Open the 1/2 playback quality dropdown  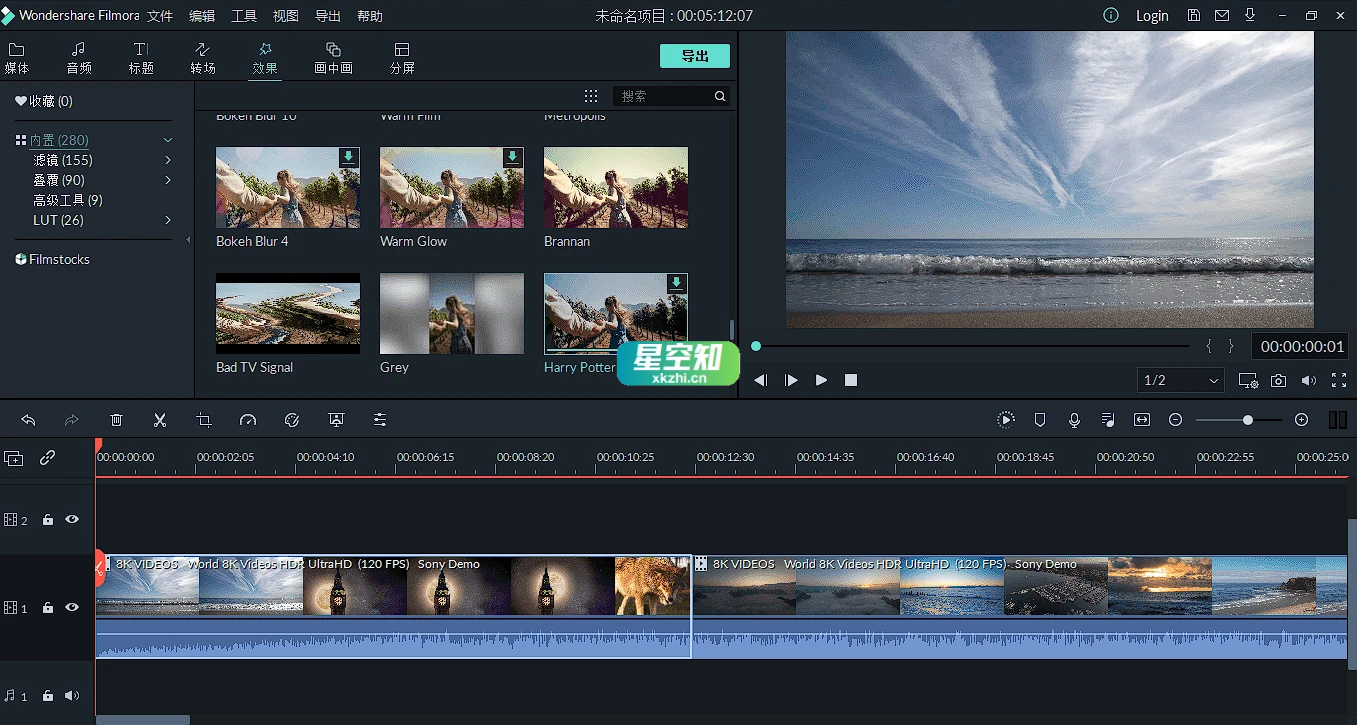point(1180,381)
